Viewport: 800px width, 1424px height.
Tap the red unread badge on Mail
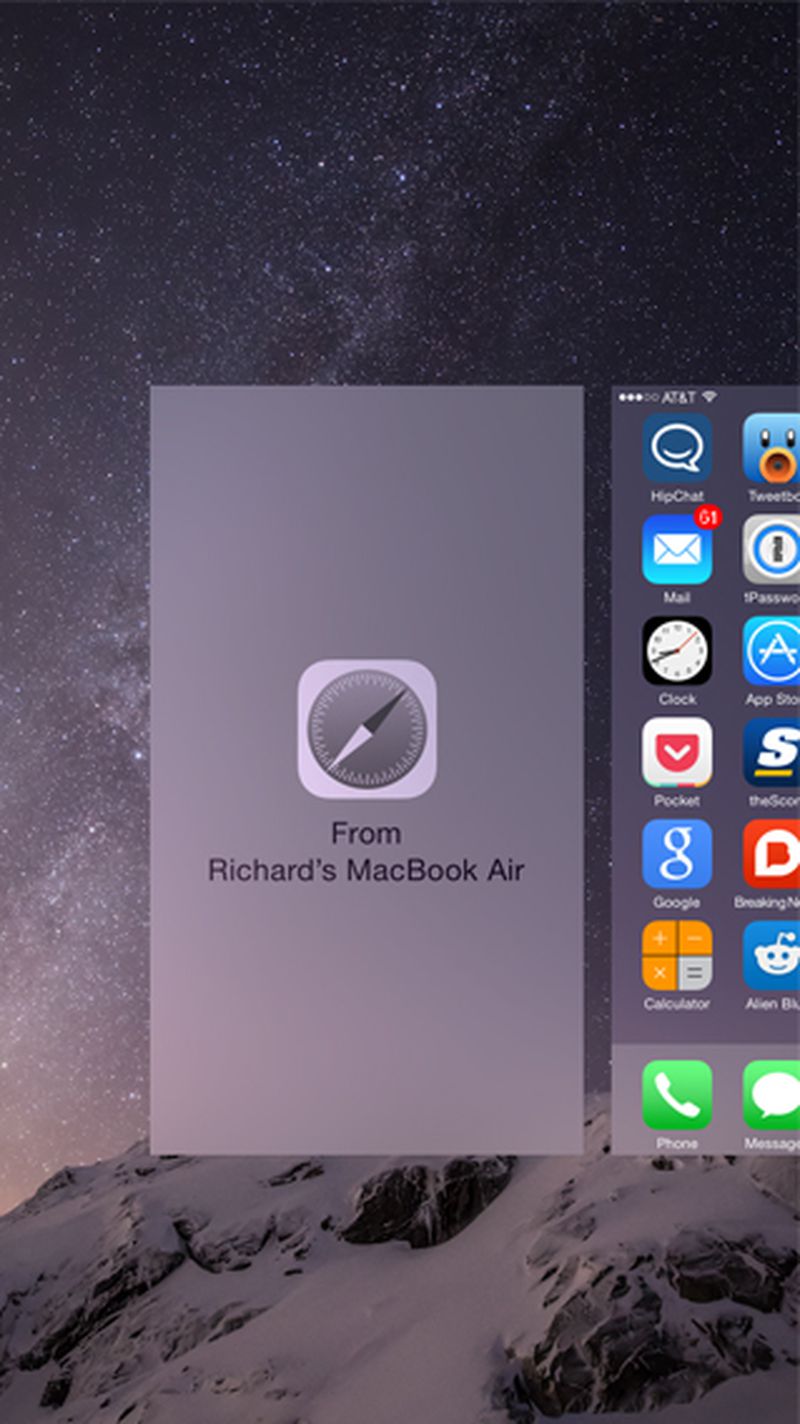click(x=708, y=517)
